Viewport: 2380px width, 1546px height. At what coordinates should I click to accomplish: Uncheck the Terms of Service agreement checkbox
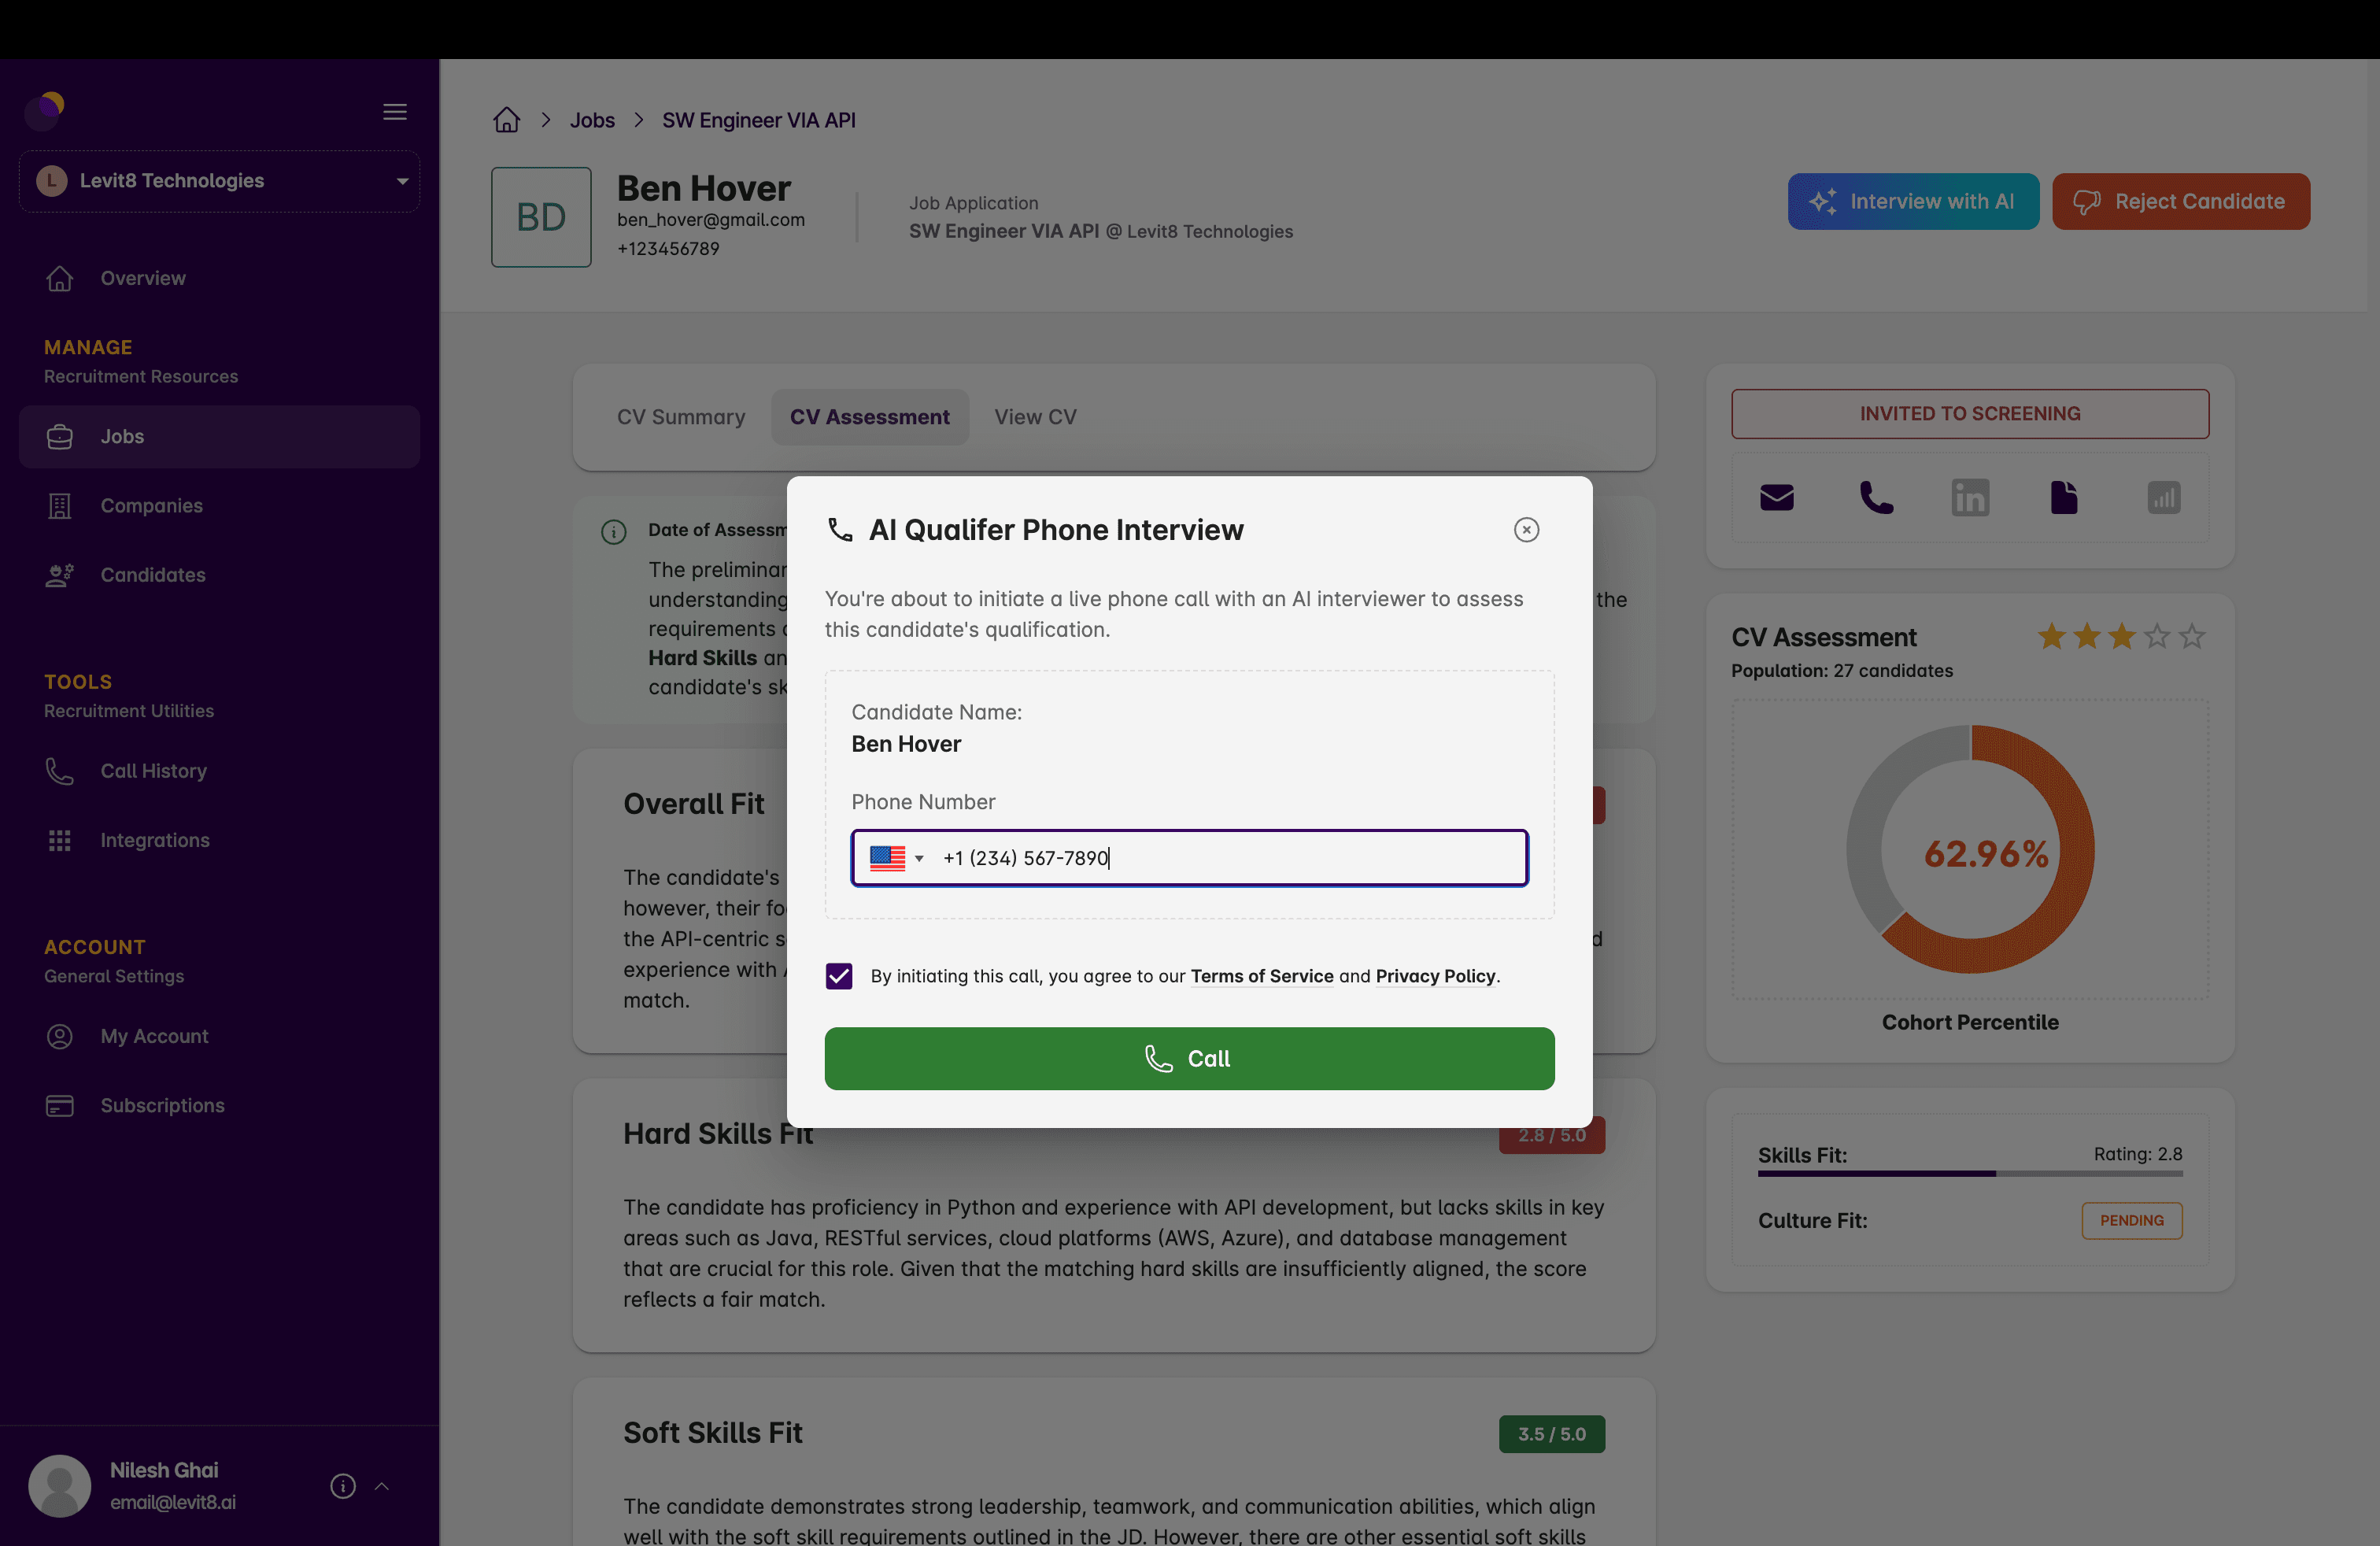[x=839, y=976]
